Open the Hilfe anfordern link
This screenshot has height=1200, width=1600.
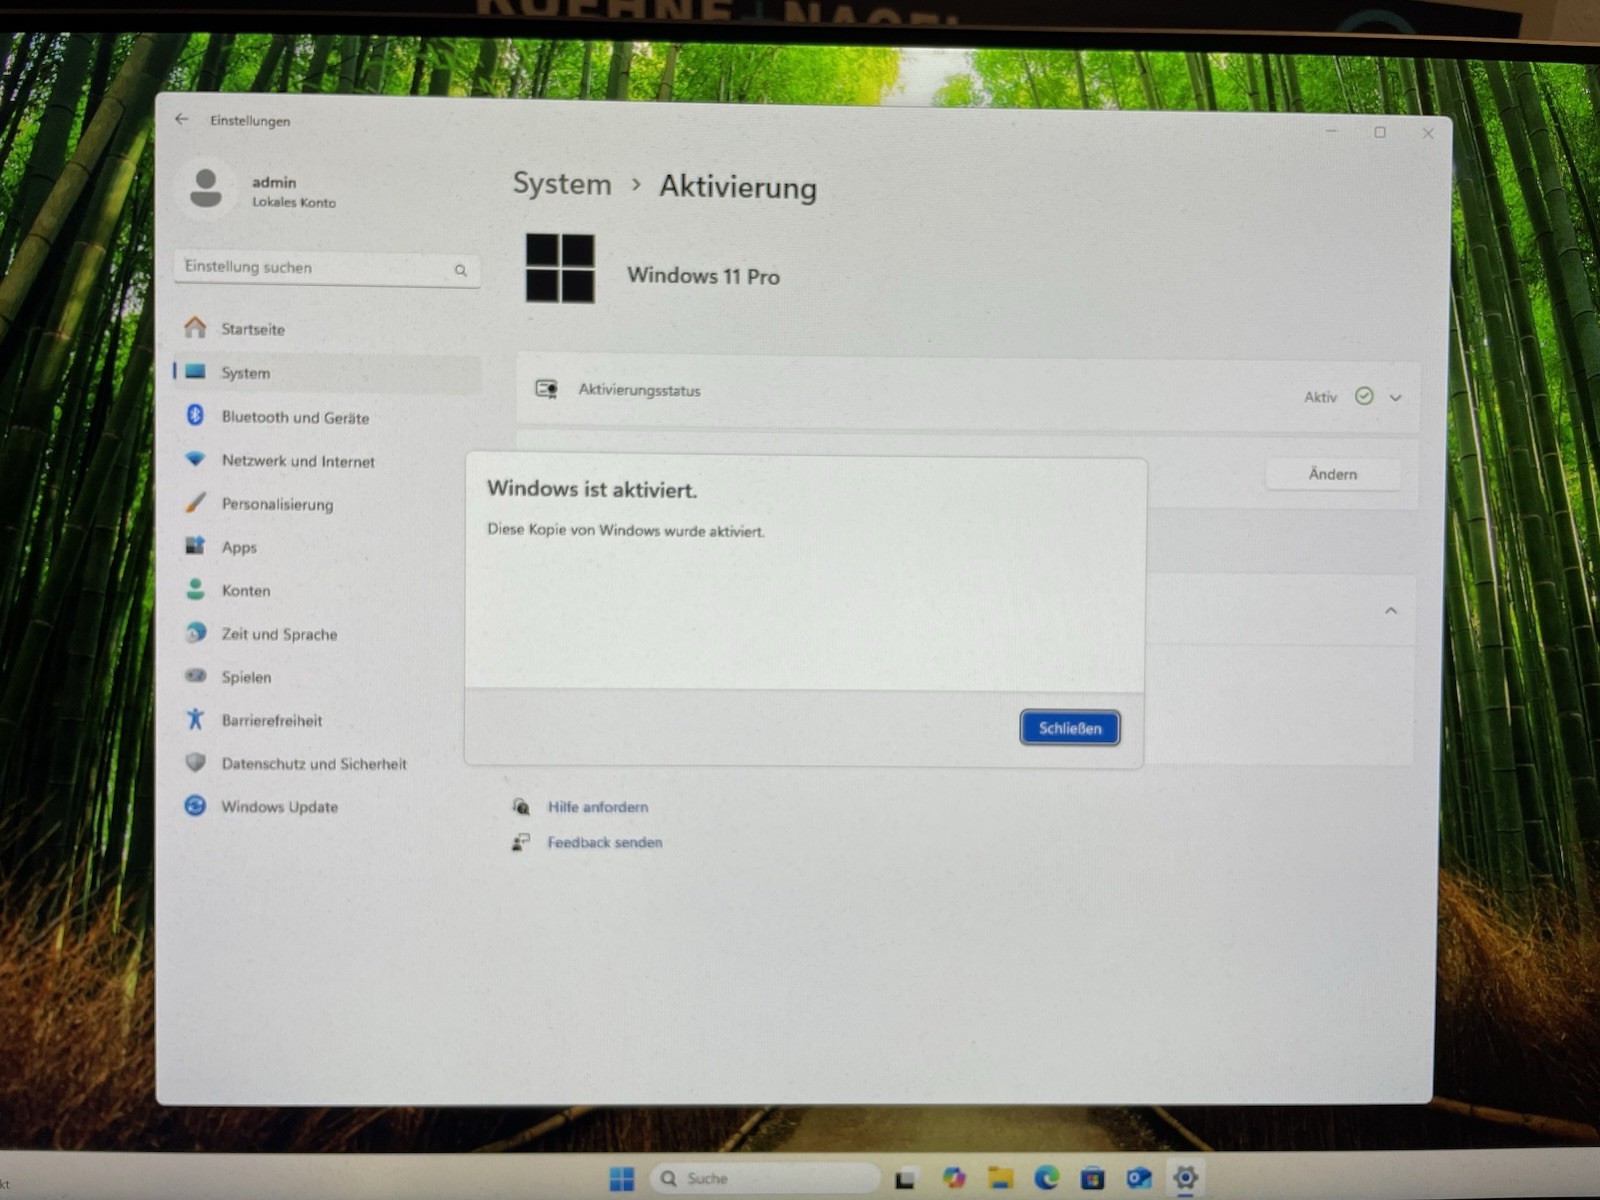coord(598,807)
